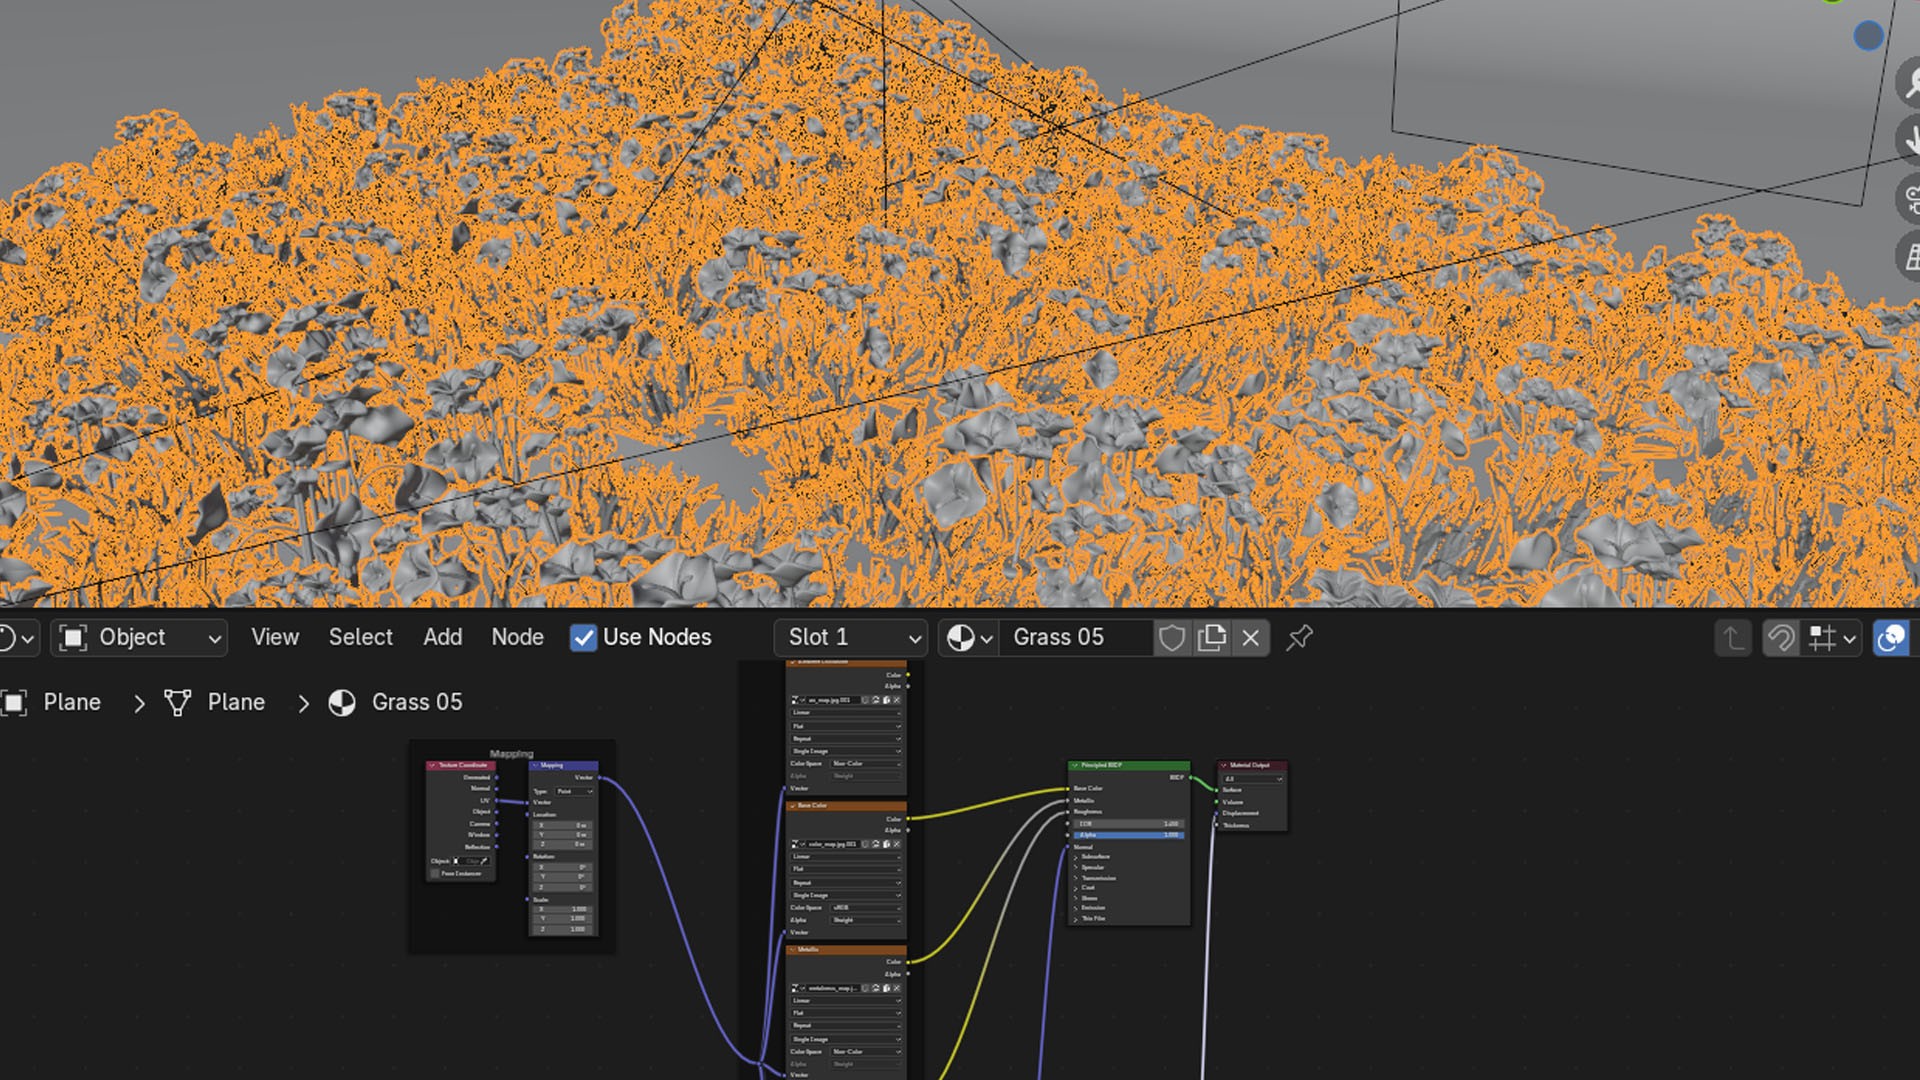This screenshot has width=1920, height=1080.
Task: Click the parent node tree arrow
Action: (x=1733, y=638)
